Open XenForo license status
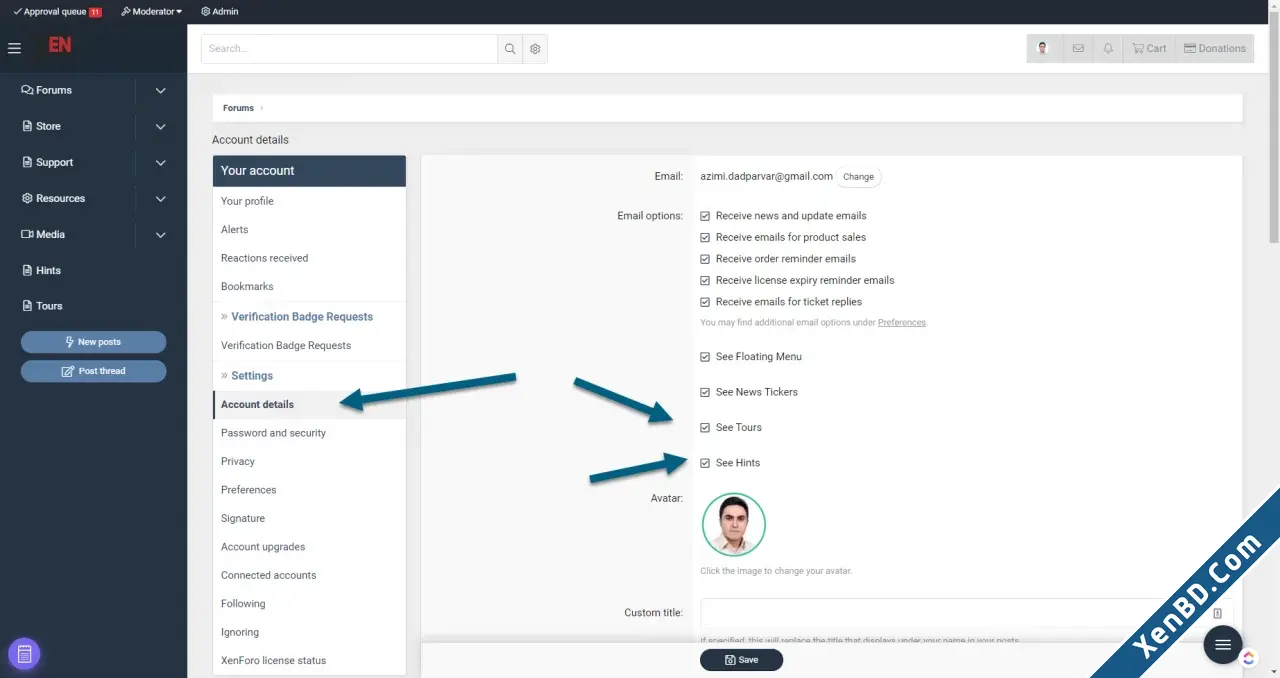The width and height of the screenshot is (1280, 678). (309, 661)
